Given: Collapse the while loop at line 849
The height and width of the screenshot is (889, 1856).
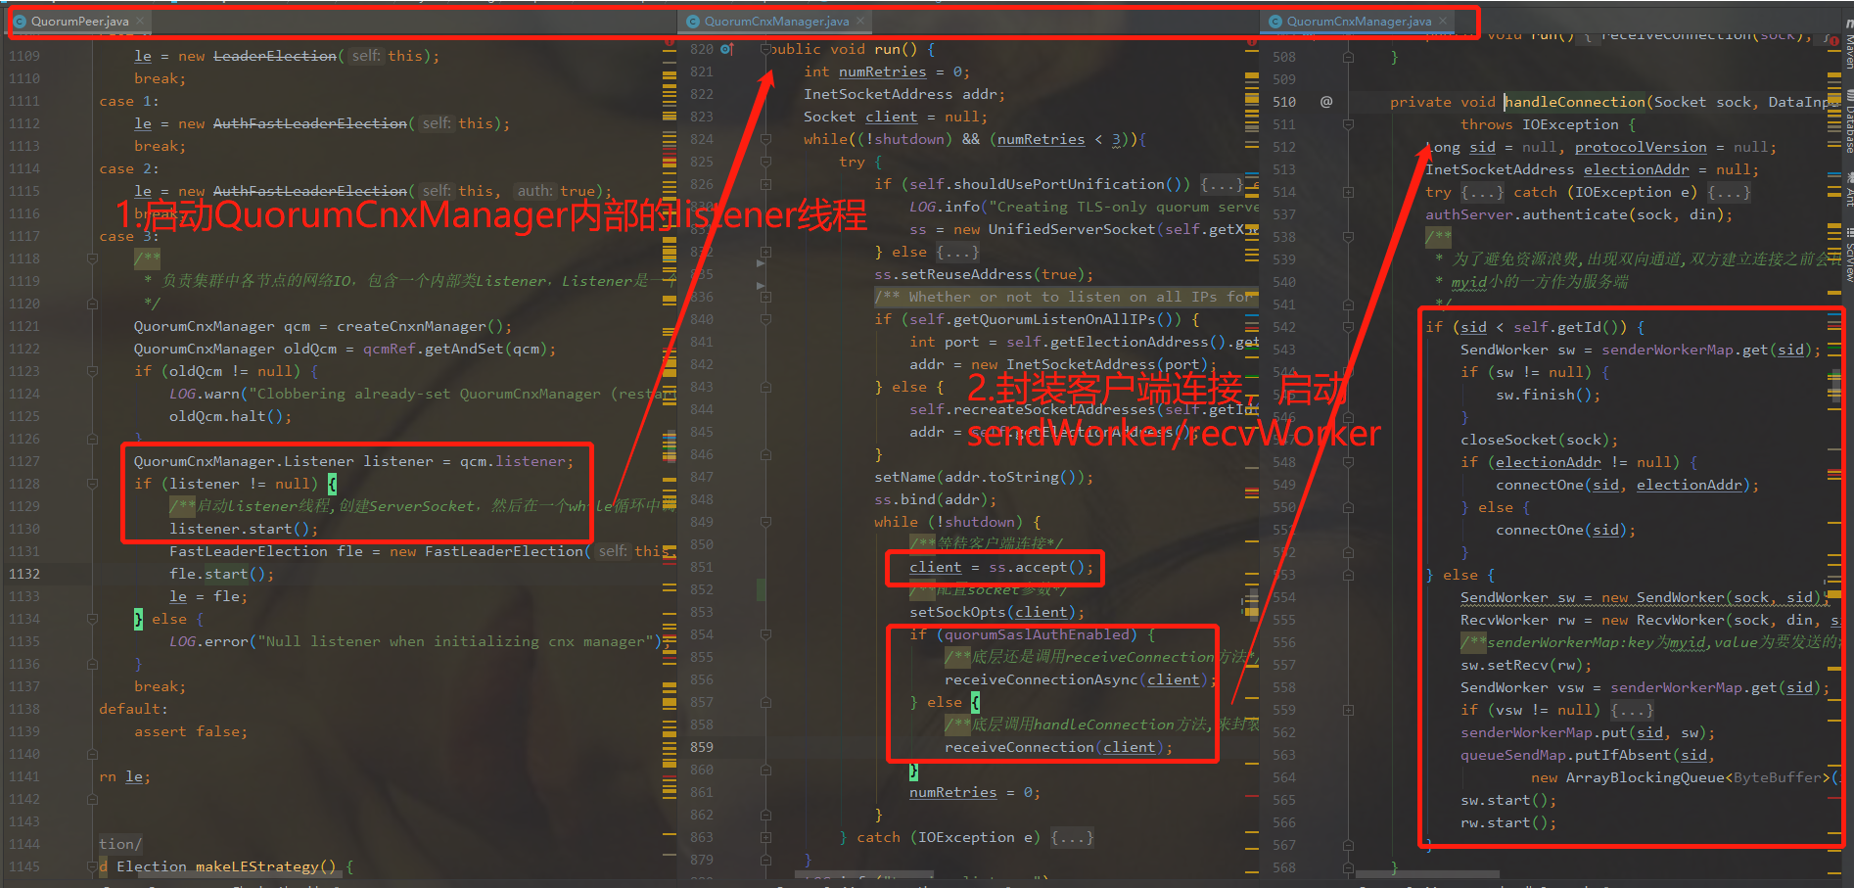Looking at the screenshot, I should coord(766,522).
